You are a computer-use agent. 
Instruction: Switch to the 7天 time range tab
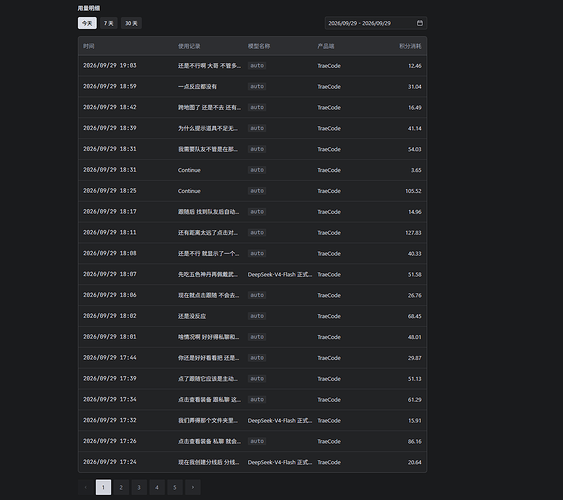pyautogui.click(x=109, y=23)
